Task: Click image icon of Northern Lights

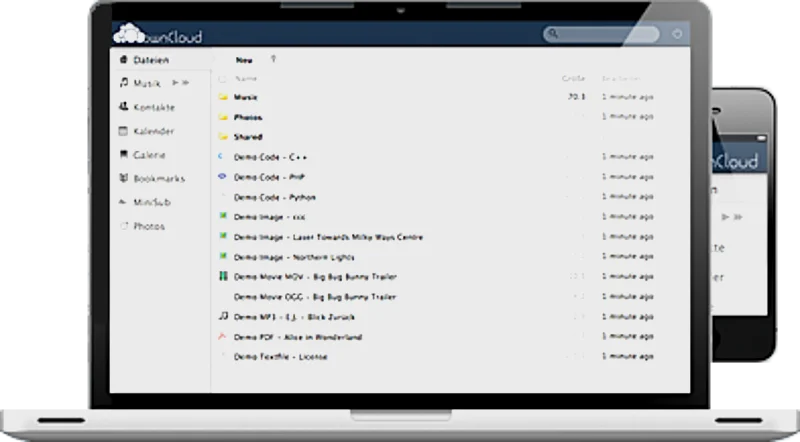Action: click(223, 256)
